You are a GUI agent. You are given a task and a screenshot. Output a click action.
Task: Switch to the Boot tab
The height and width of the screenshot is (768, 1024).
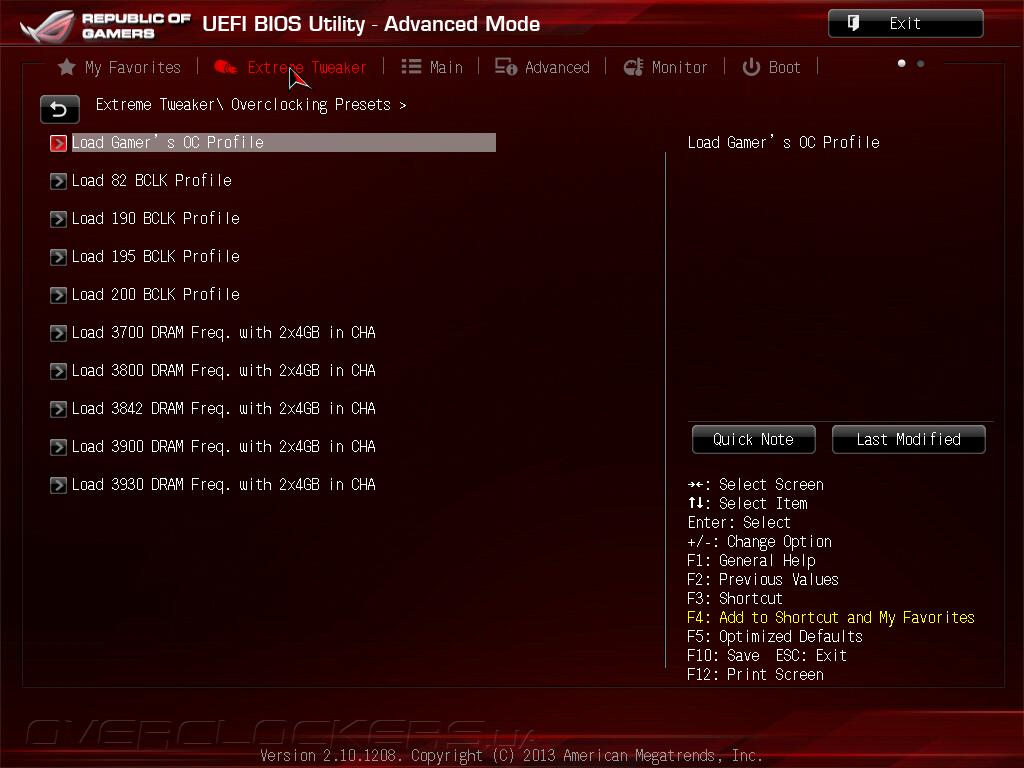[x=771, y=67]
